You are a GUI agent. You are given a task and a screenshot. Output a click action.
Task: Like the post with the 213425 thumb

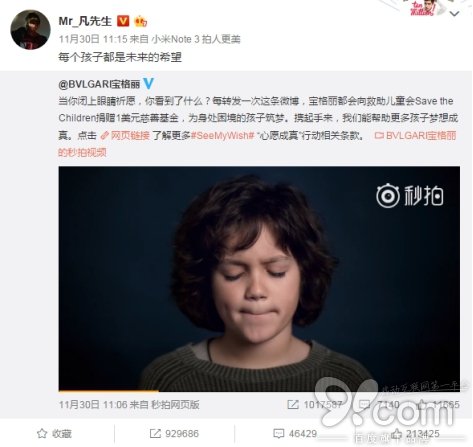pos(415,434)
